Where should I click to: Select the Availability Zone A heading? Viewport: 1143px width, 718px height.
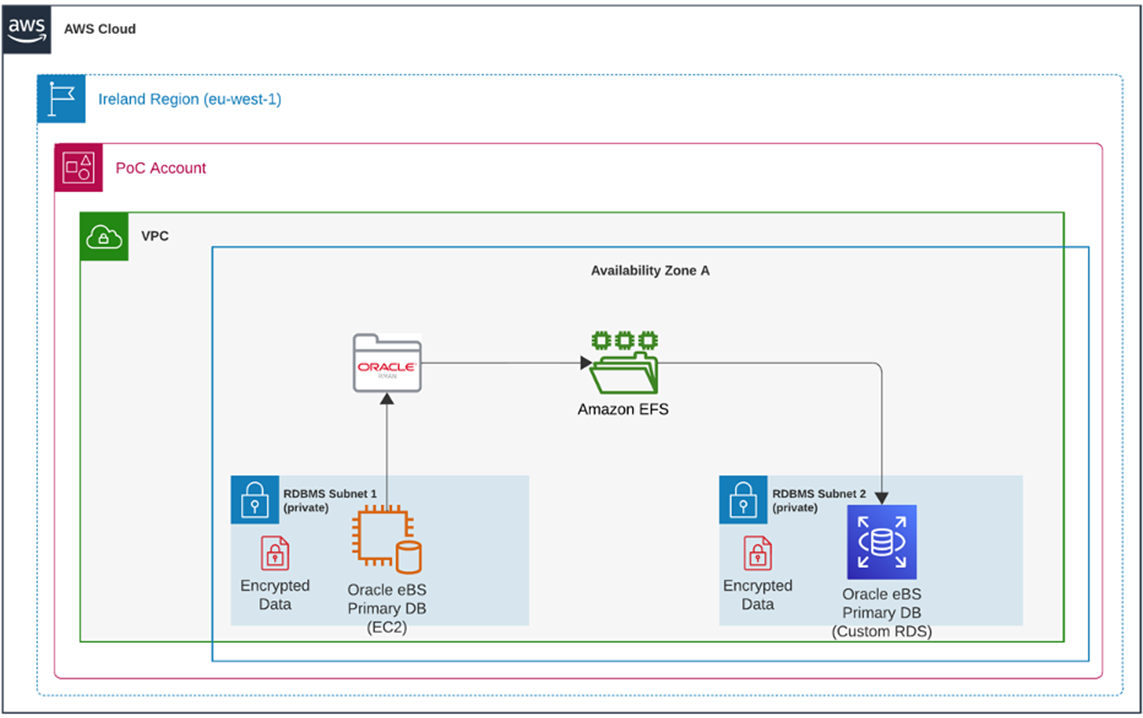point(650,270)
